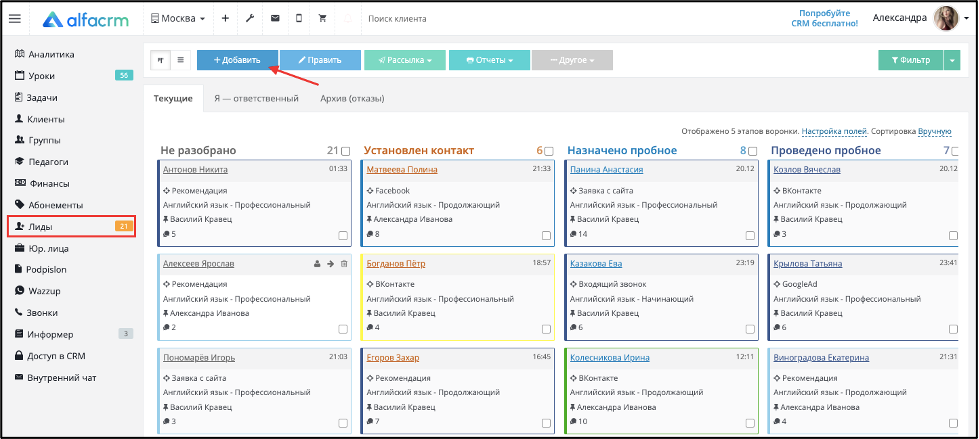Expand the arrow beside the Фильтр button
The height and width of the screenshot is (439, 979).
952,60
